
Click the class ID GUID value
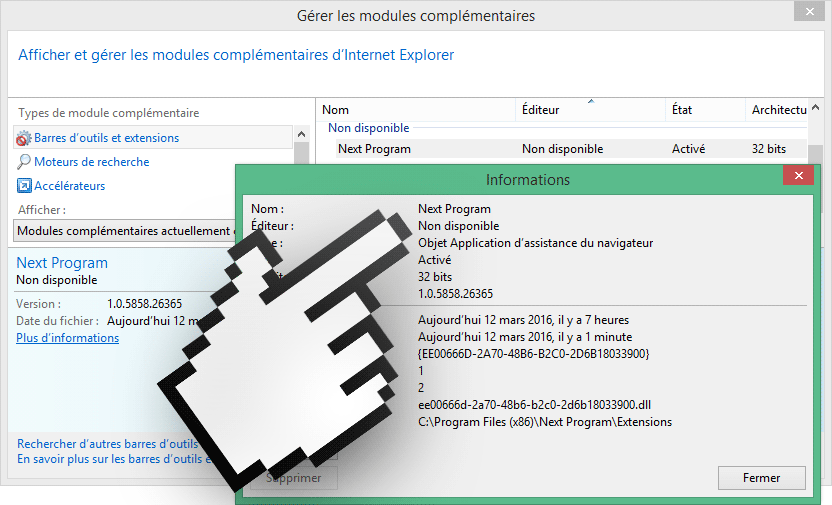534,354
